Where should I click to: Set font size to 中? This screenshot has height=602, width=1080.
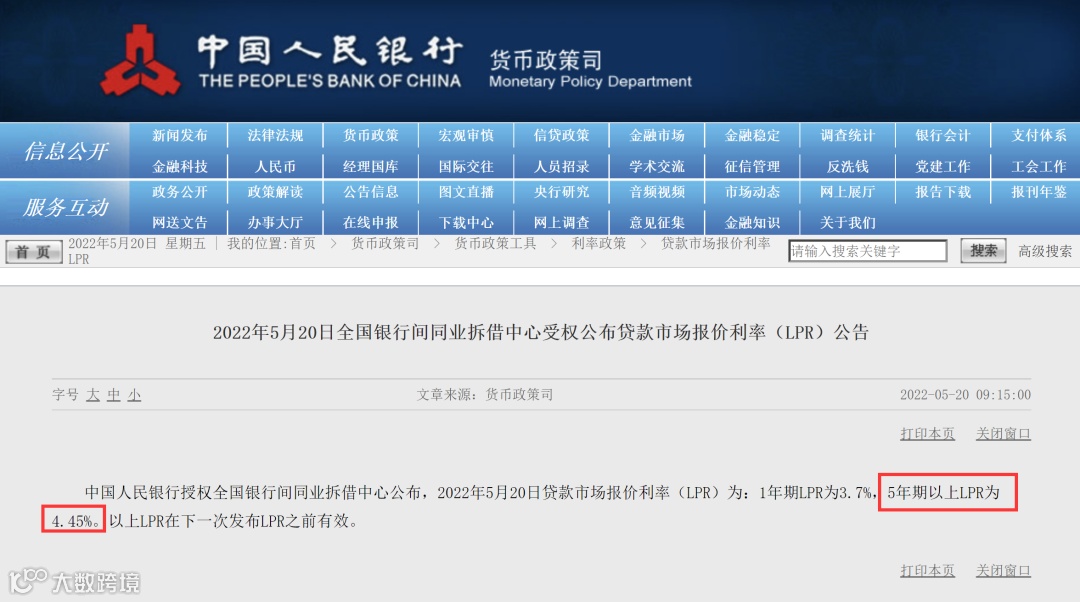[x=114, y=395]
